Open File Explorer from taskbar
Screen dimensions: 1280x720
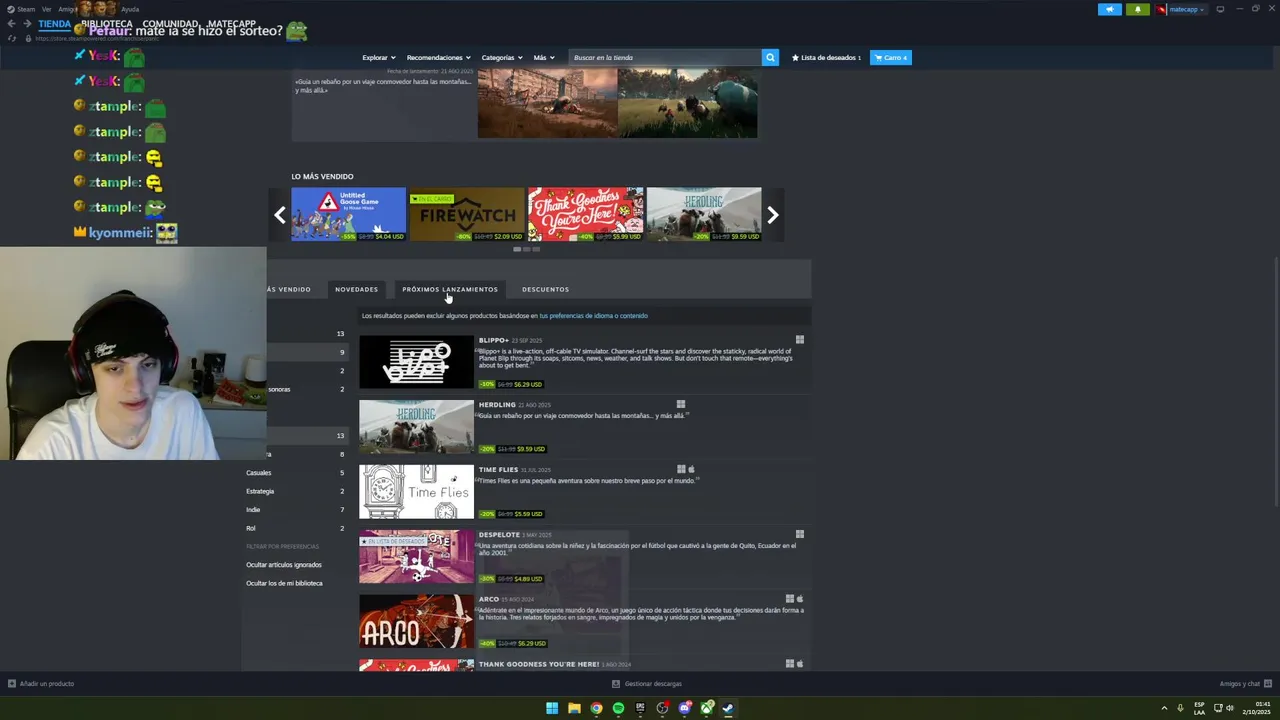pos(574,708)
